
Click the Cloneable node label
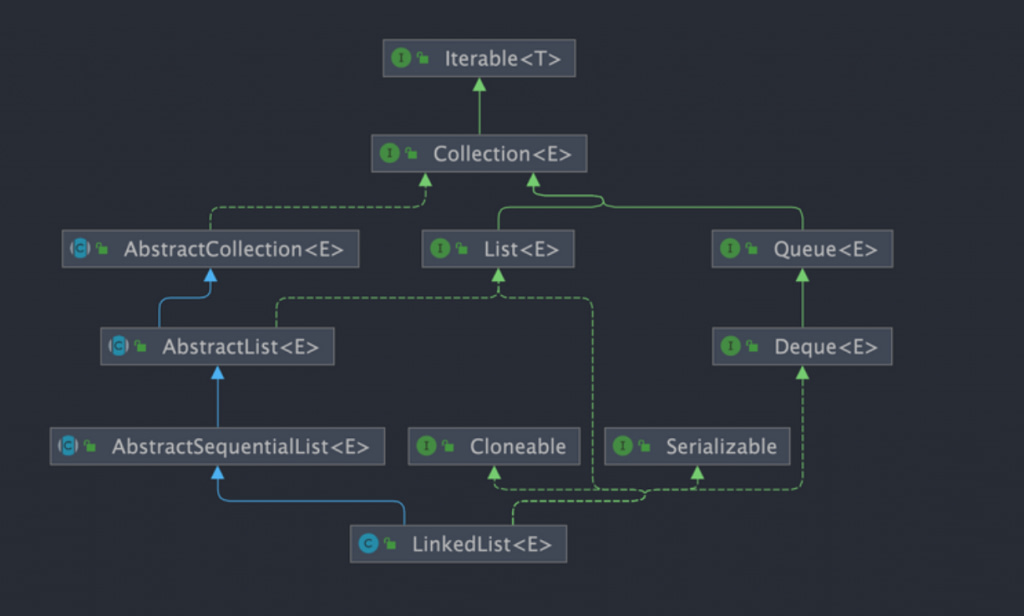[517, 446]
